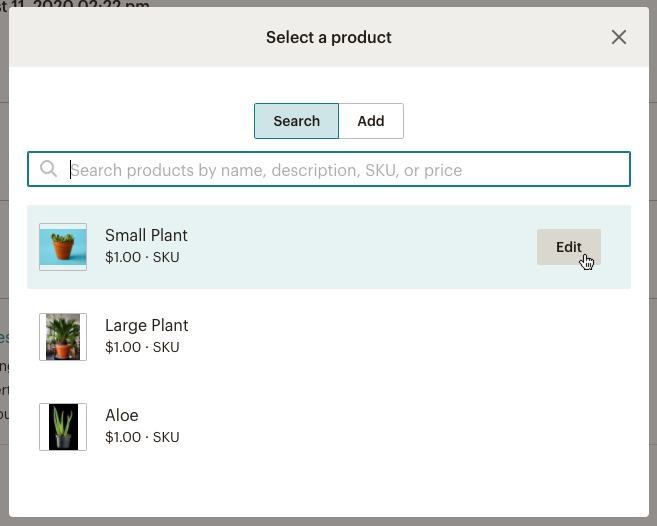Choose the Small Plant product name

click(x=146, y=236)
